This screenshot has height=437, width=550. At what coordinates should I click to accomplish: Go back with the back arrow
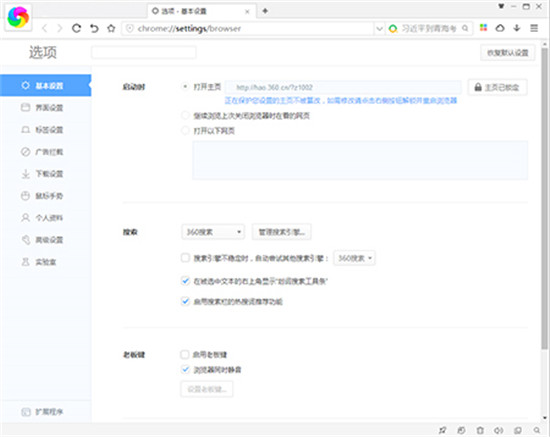click(44, 28)
